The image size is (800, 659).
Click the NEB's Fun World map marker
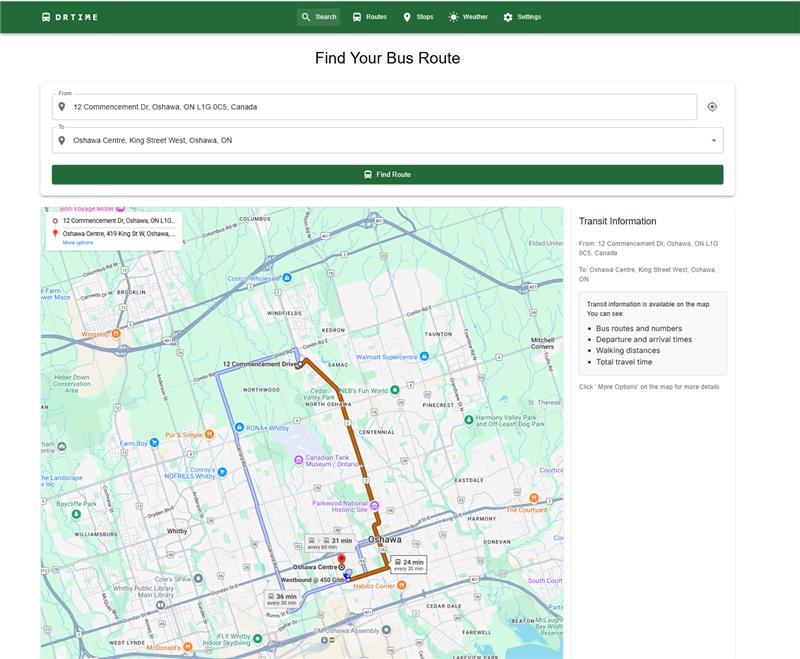pos(395,390)
